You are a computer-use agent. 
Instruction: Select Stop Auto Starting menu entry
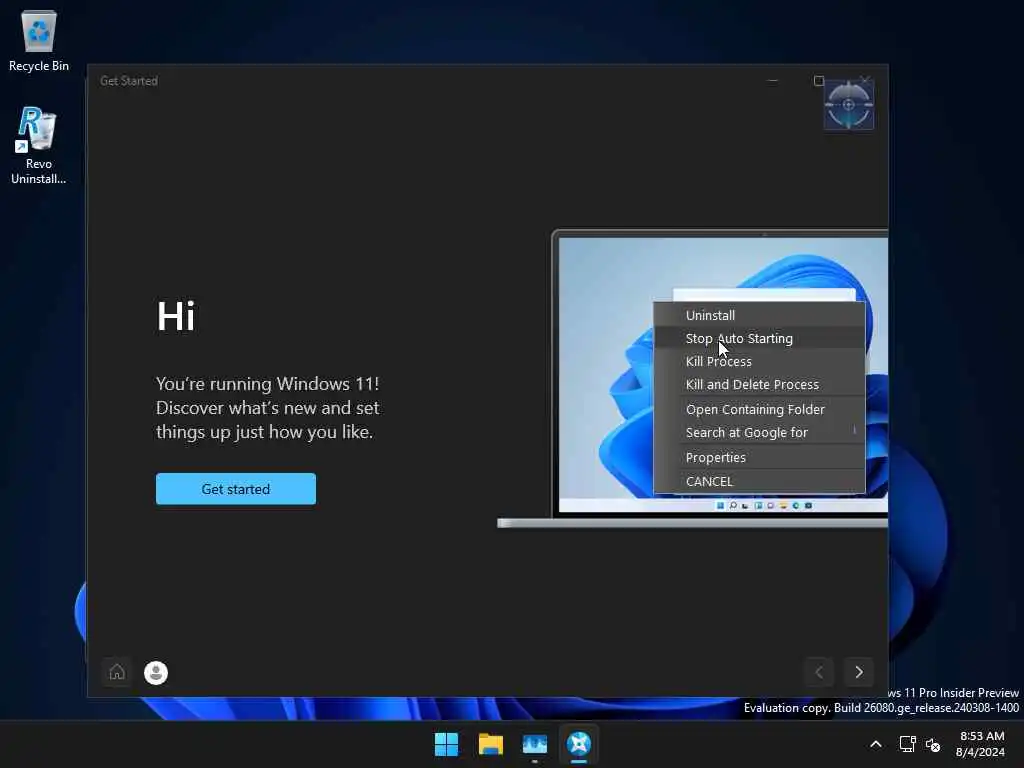759,338
